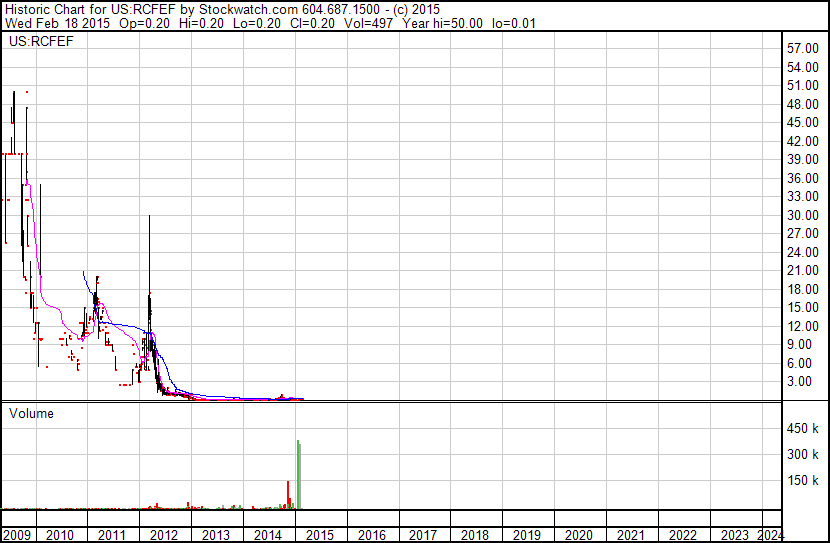This screenshot has height=543, width=830.
Task: Click the Wed Feb 18 2015 date text
Action: tap(57, 23)
